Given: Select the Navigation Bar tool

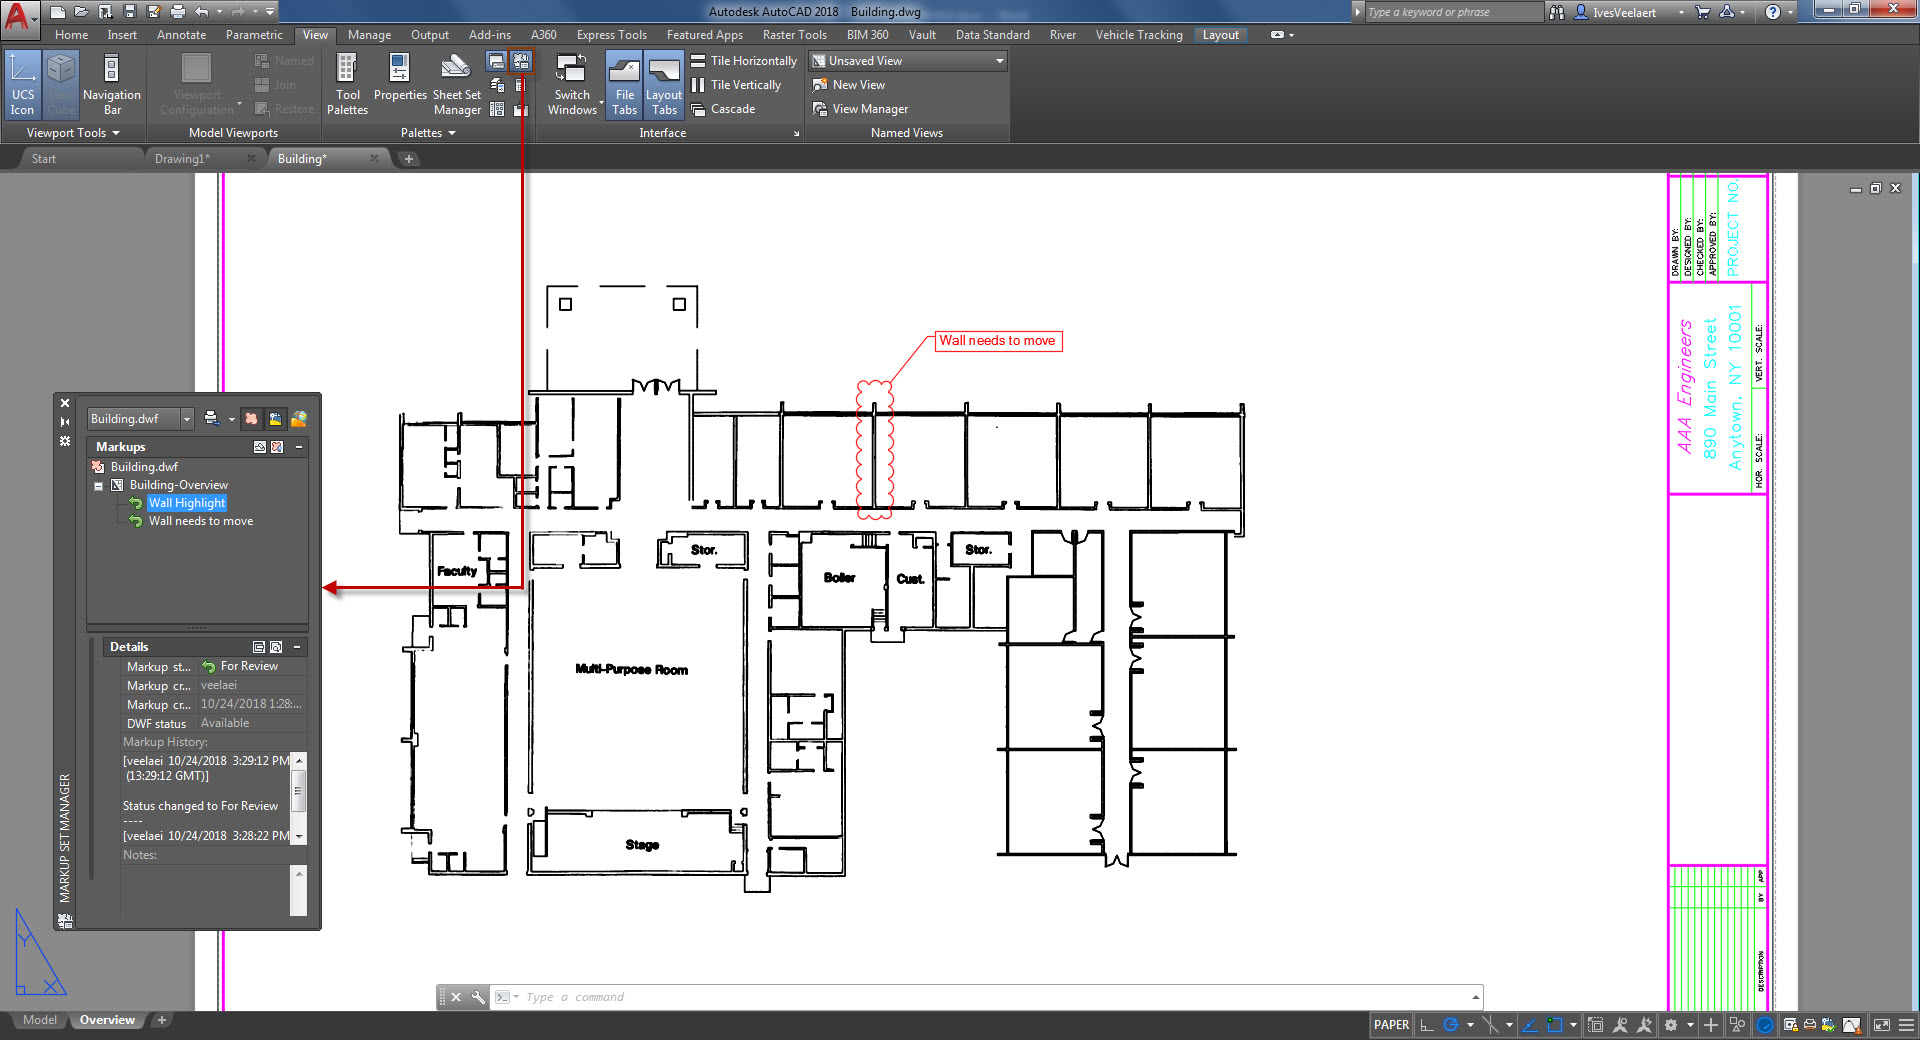Looking at the screenshot, I should coord(111,84).
